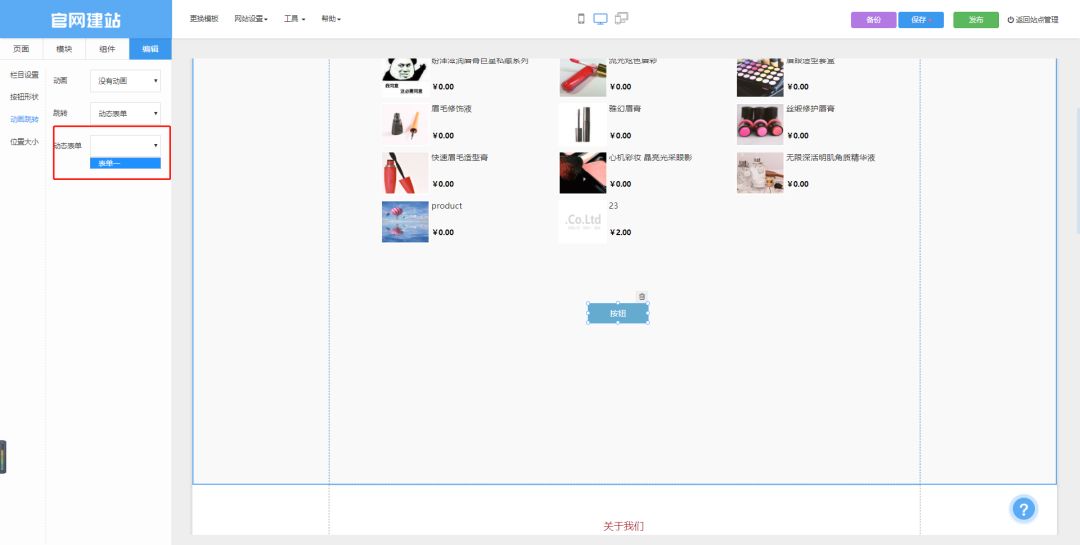Click the product thumbnail with balloons
Image resolution: width=1080 pixels, height=545 pixels.
[404, 221]
